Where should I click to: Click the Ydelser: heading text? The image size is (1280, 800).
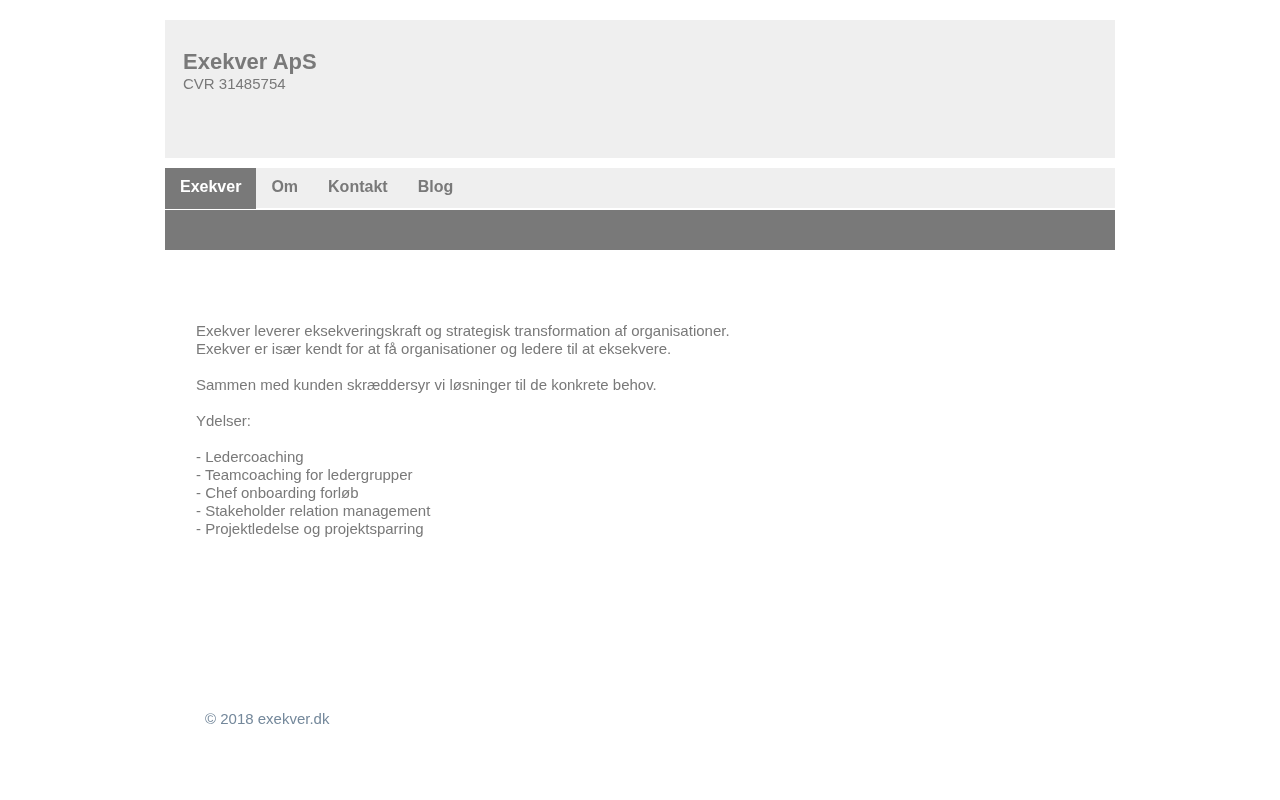223,421
